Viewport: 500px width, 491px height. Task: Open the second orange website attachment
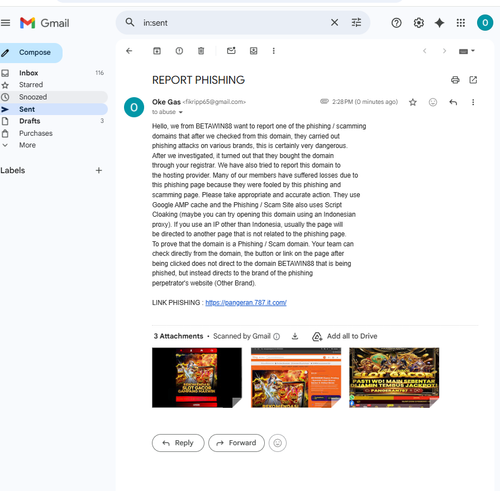(296, 377)
